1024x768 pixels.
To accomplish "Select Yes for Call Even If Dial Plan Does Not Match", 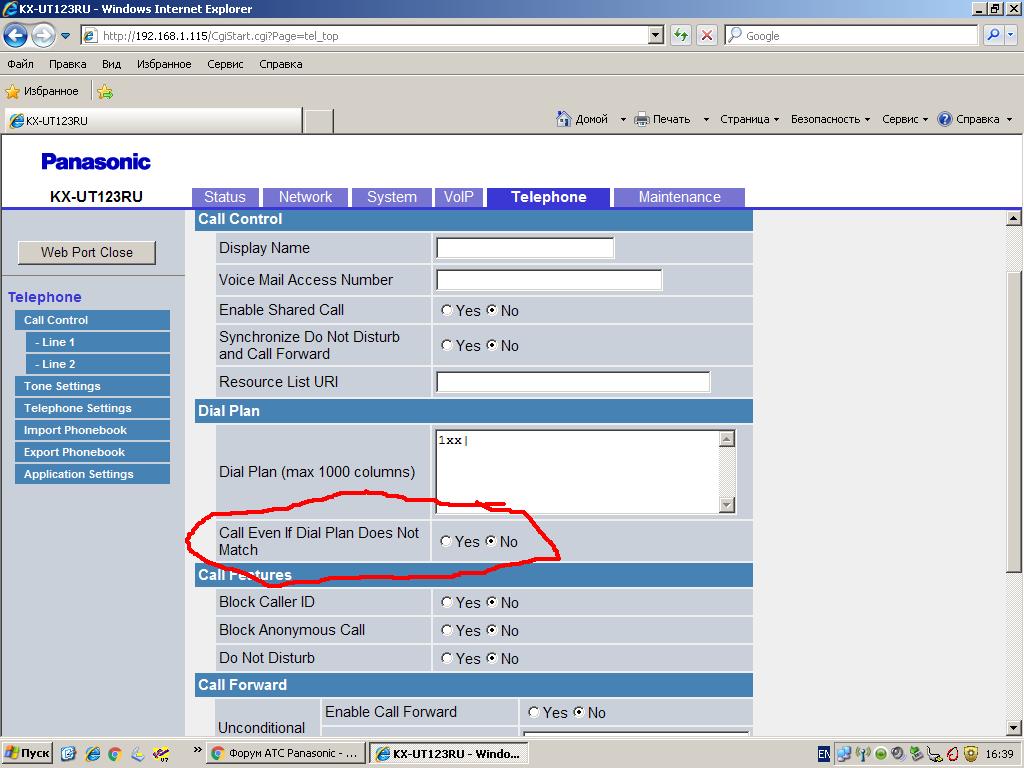I will (x=446, y=541).
